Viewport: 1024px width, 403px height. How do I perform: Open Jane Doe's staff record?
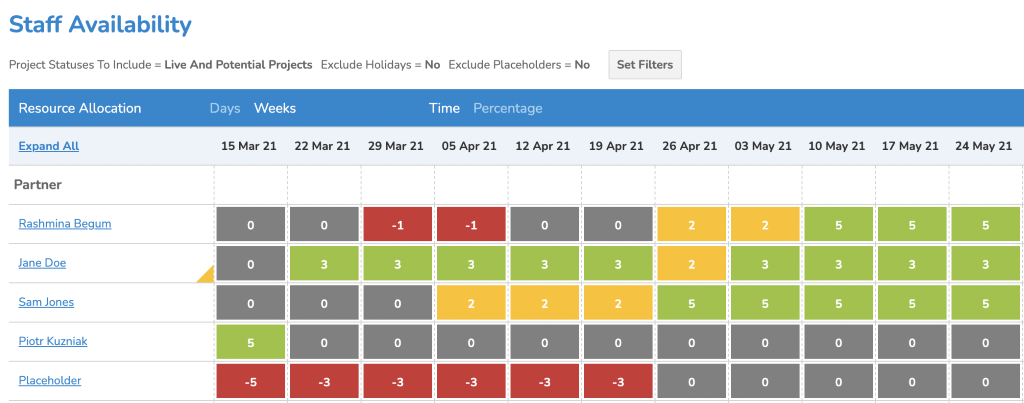coord(42,263)
